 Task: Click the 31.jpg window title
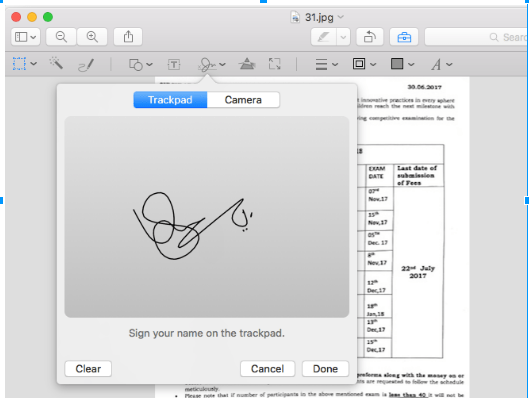tap(319, 17)
